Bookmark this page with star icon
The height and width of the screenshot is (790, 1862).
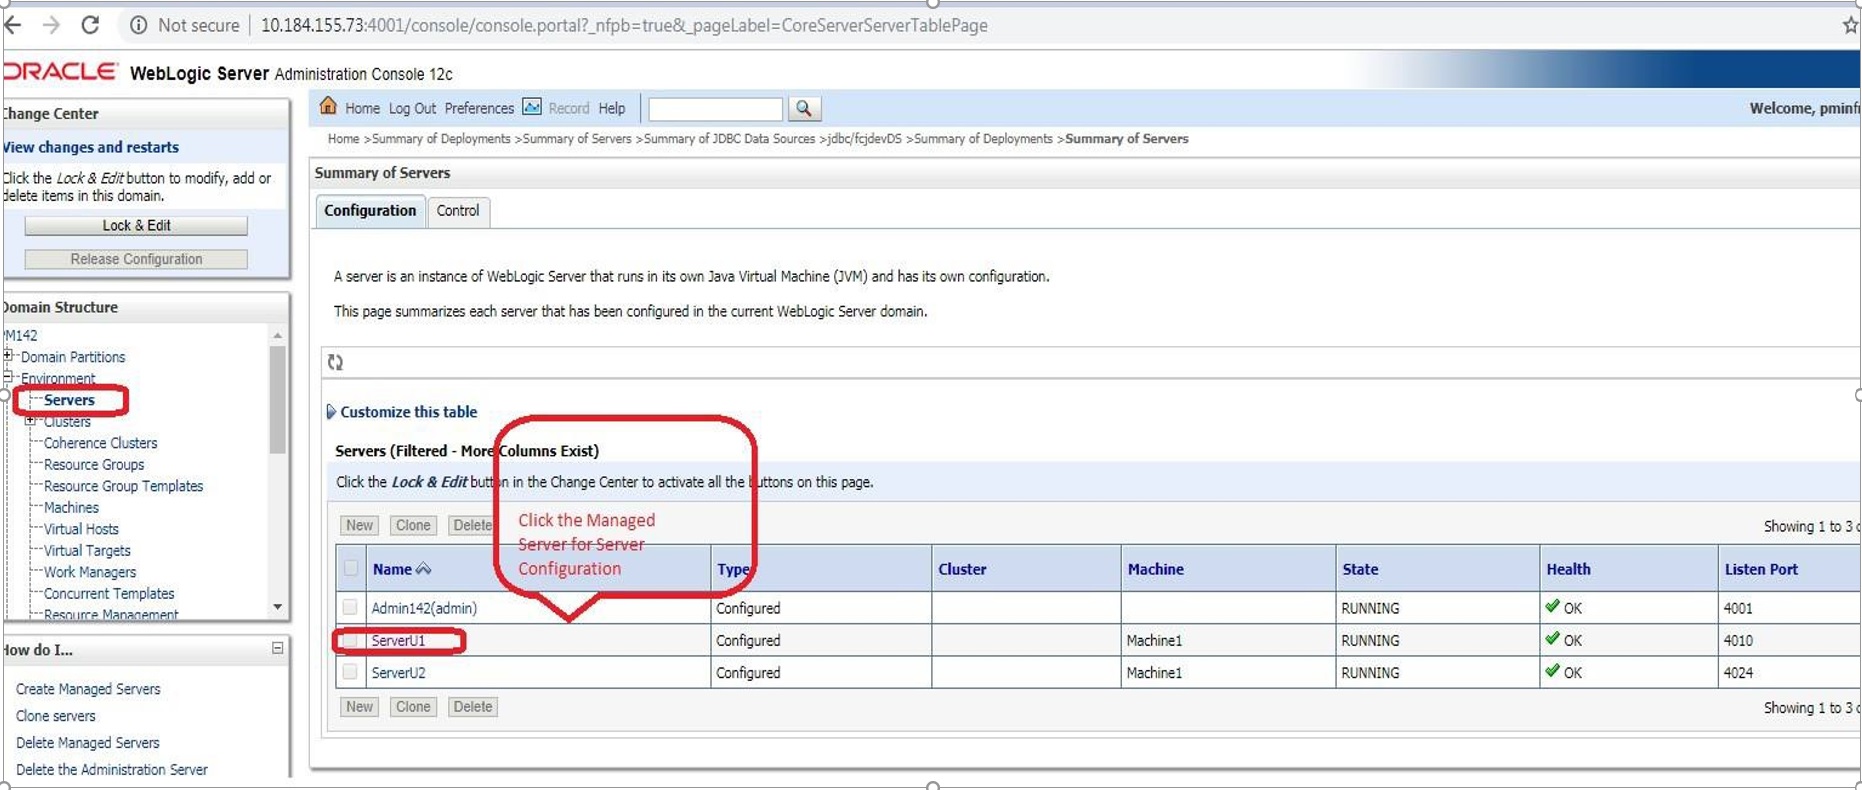pyautogui.click(x=1850, y=25)
